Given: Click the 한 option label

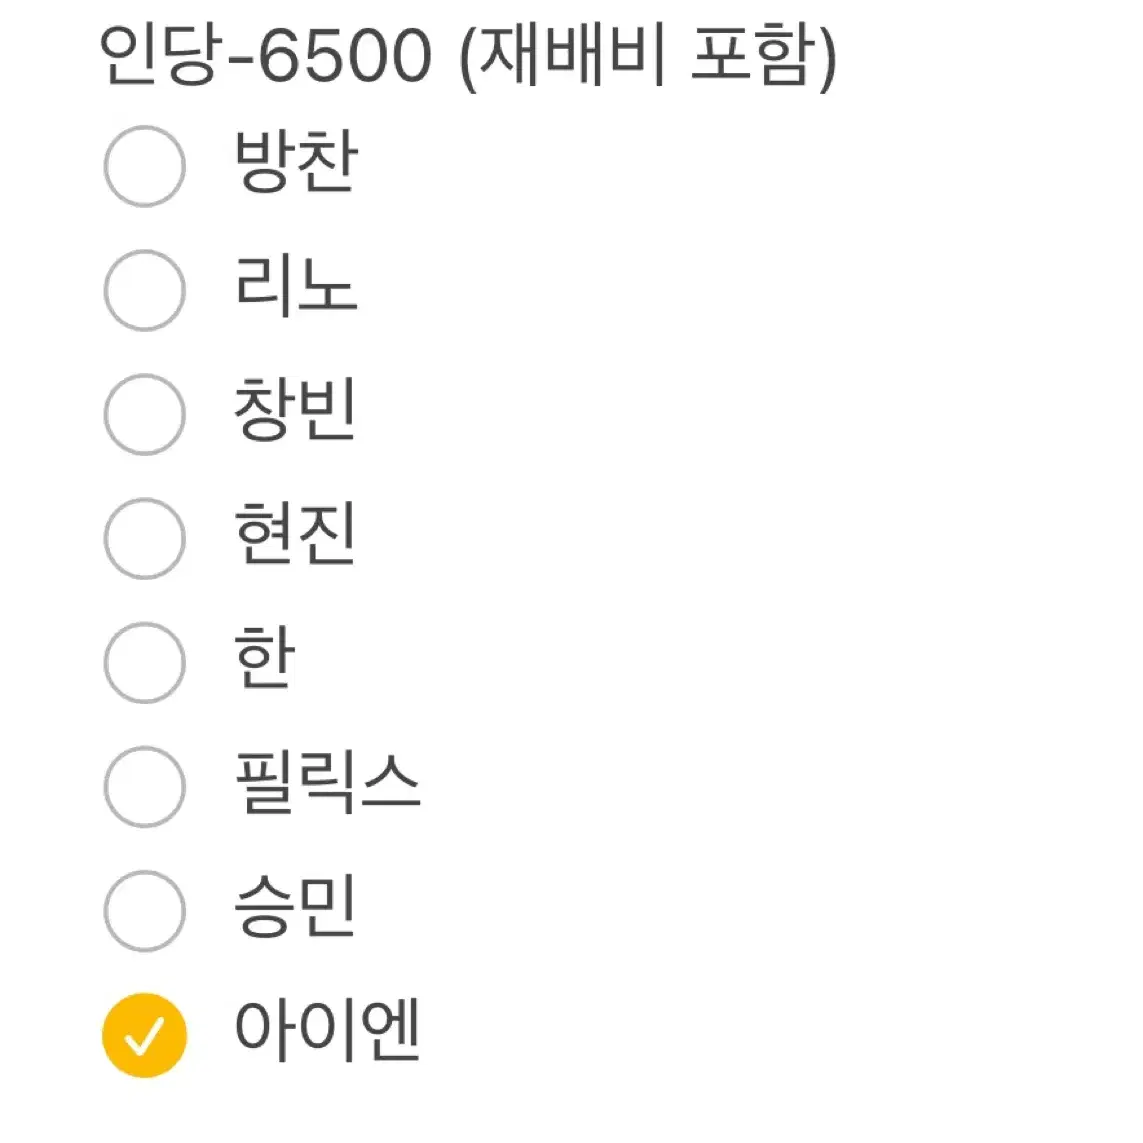Looking at the screenshot, I should [x=264, y=658].
